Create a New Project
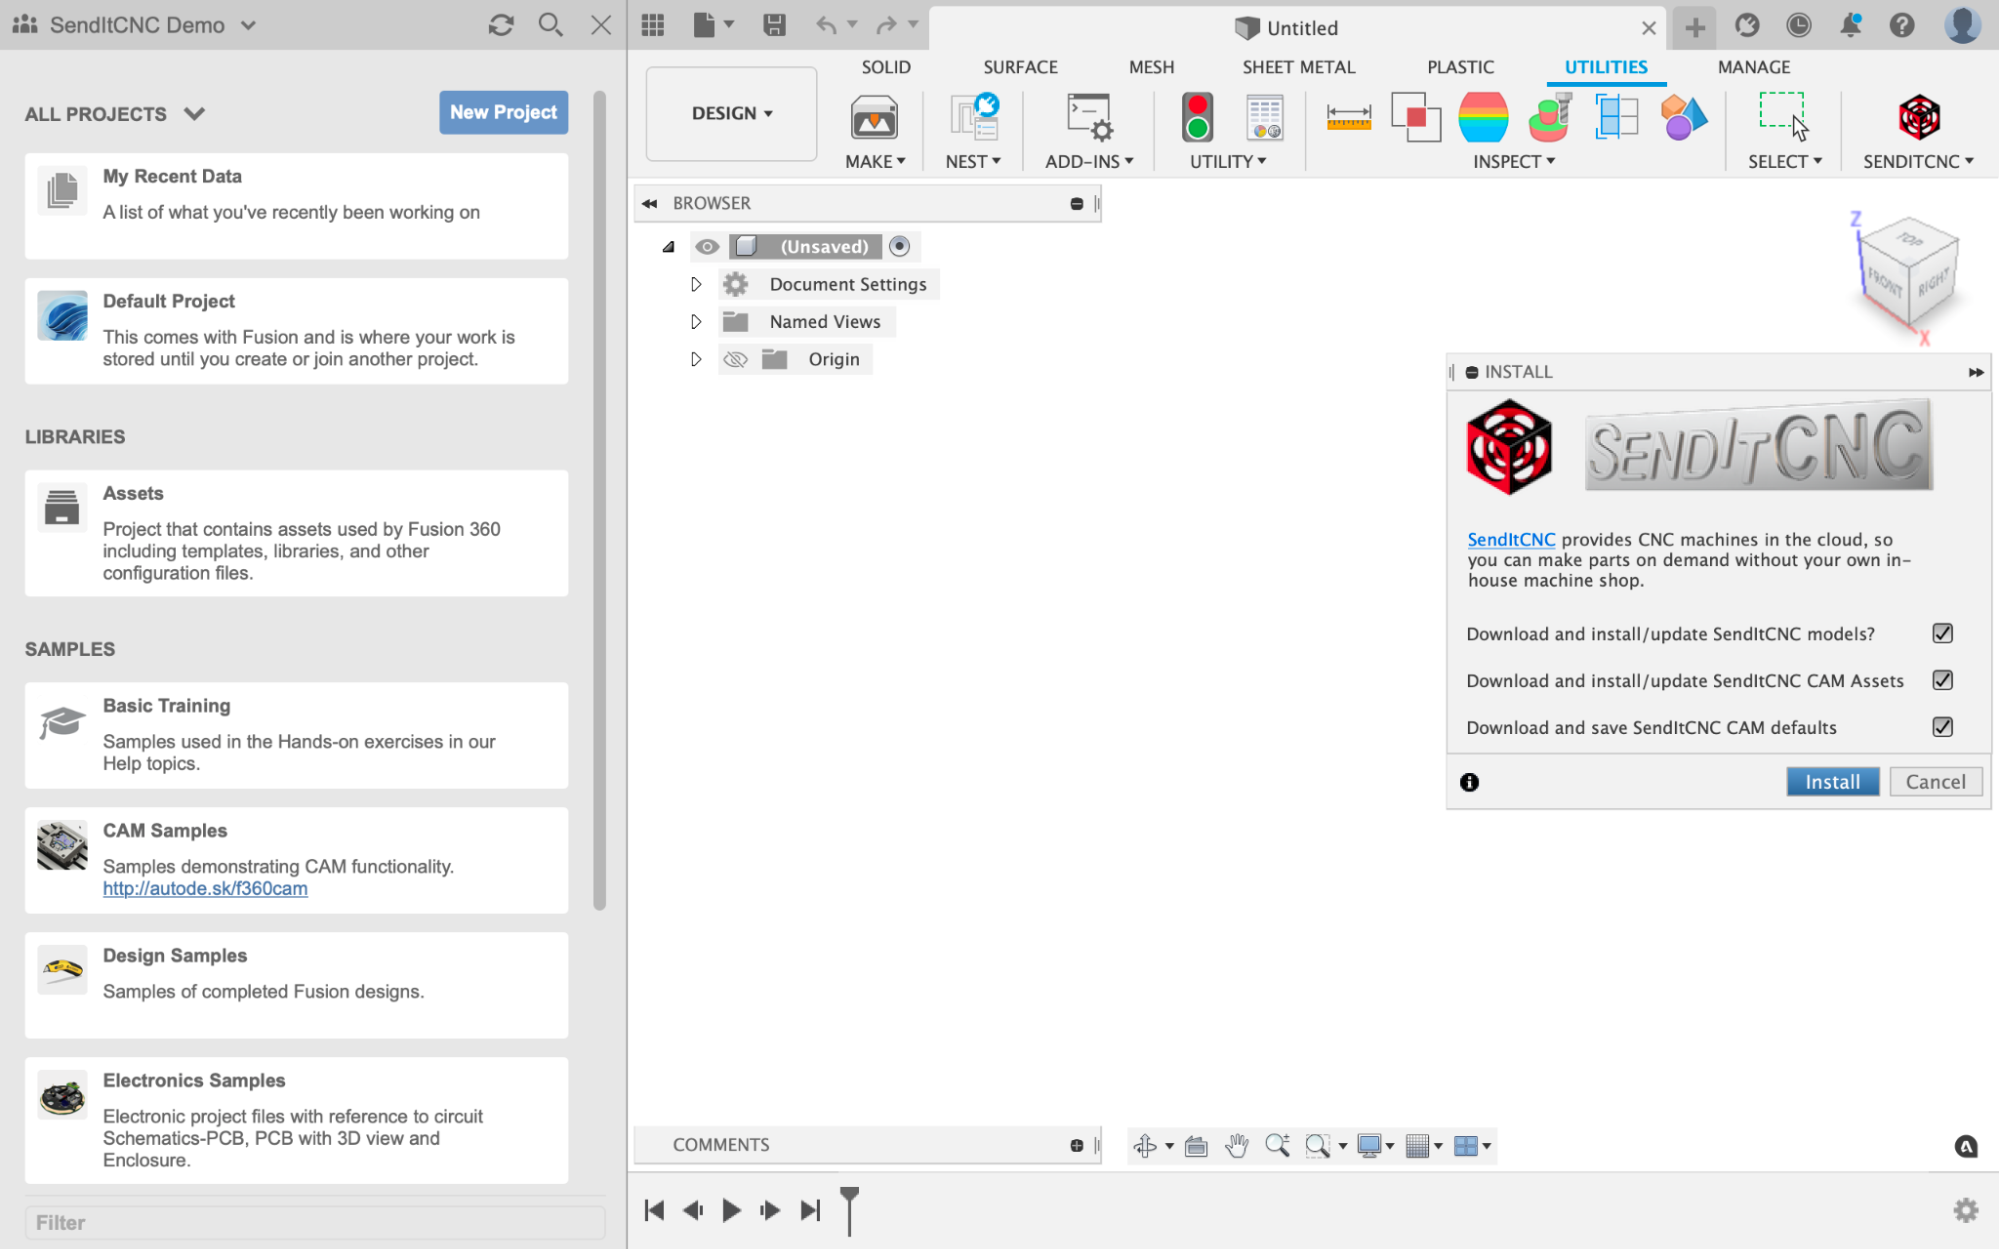Viewport: 1999px width, 1250px height. coord(503,112)
